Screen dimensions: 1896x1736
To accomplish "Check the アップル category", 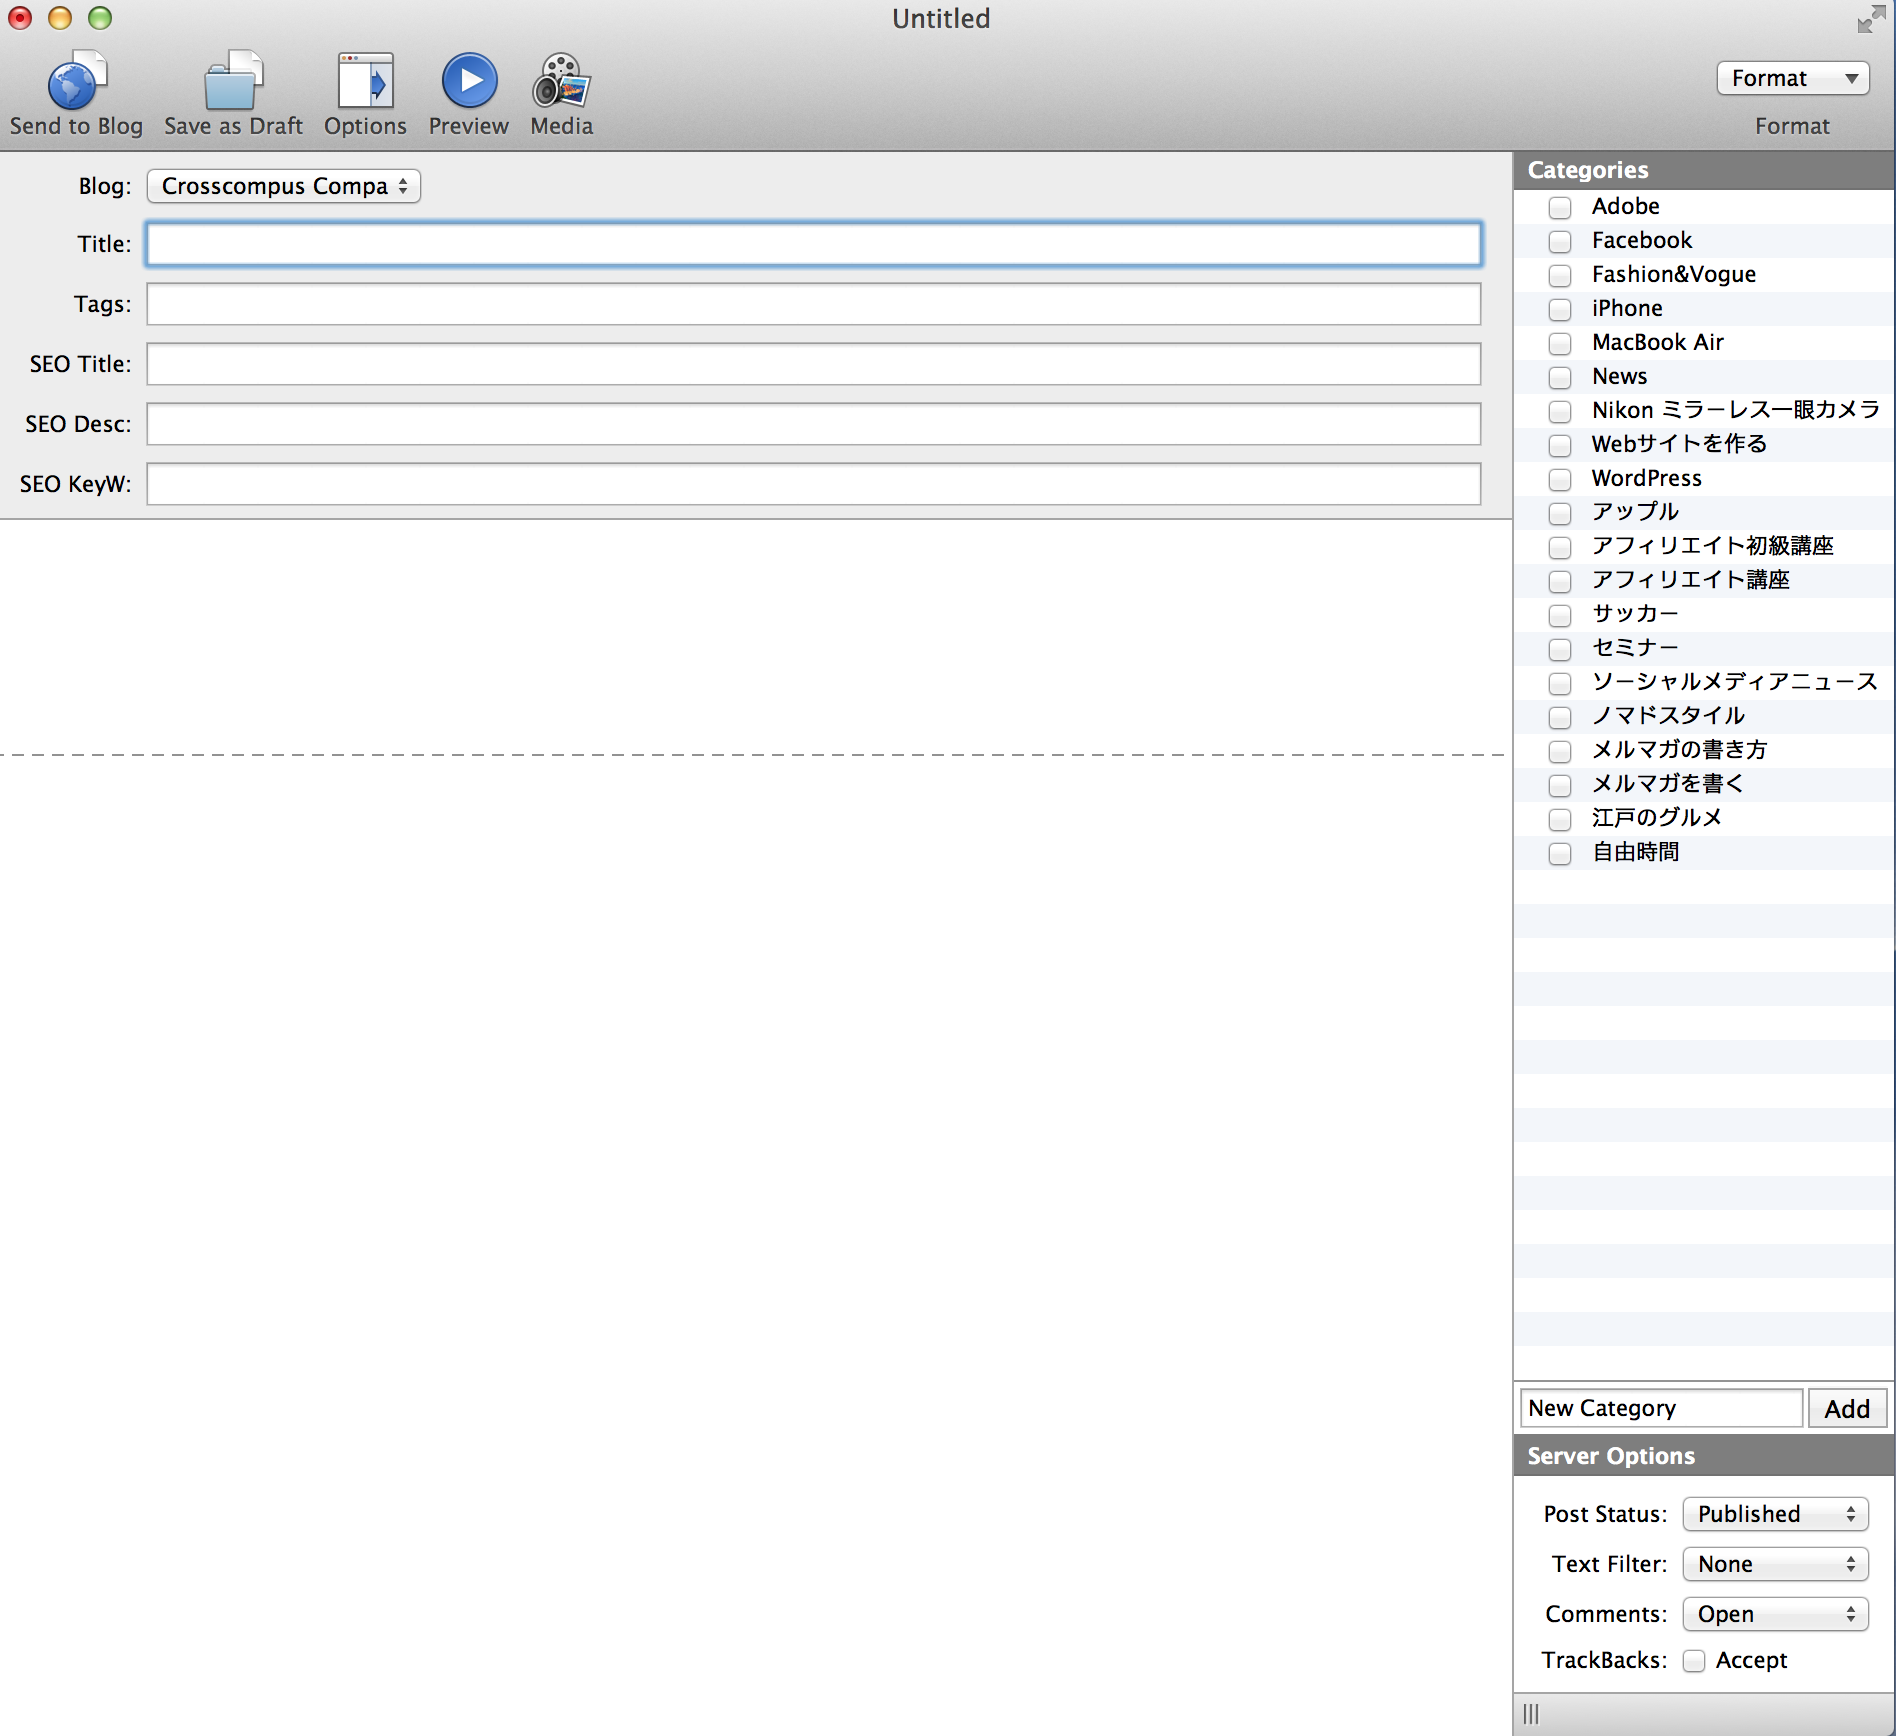I will (x=1560, y=513).
